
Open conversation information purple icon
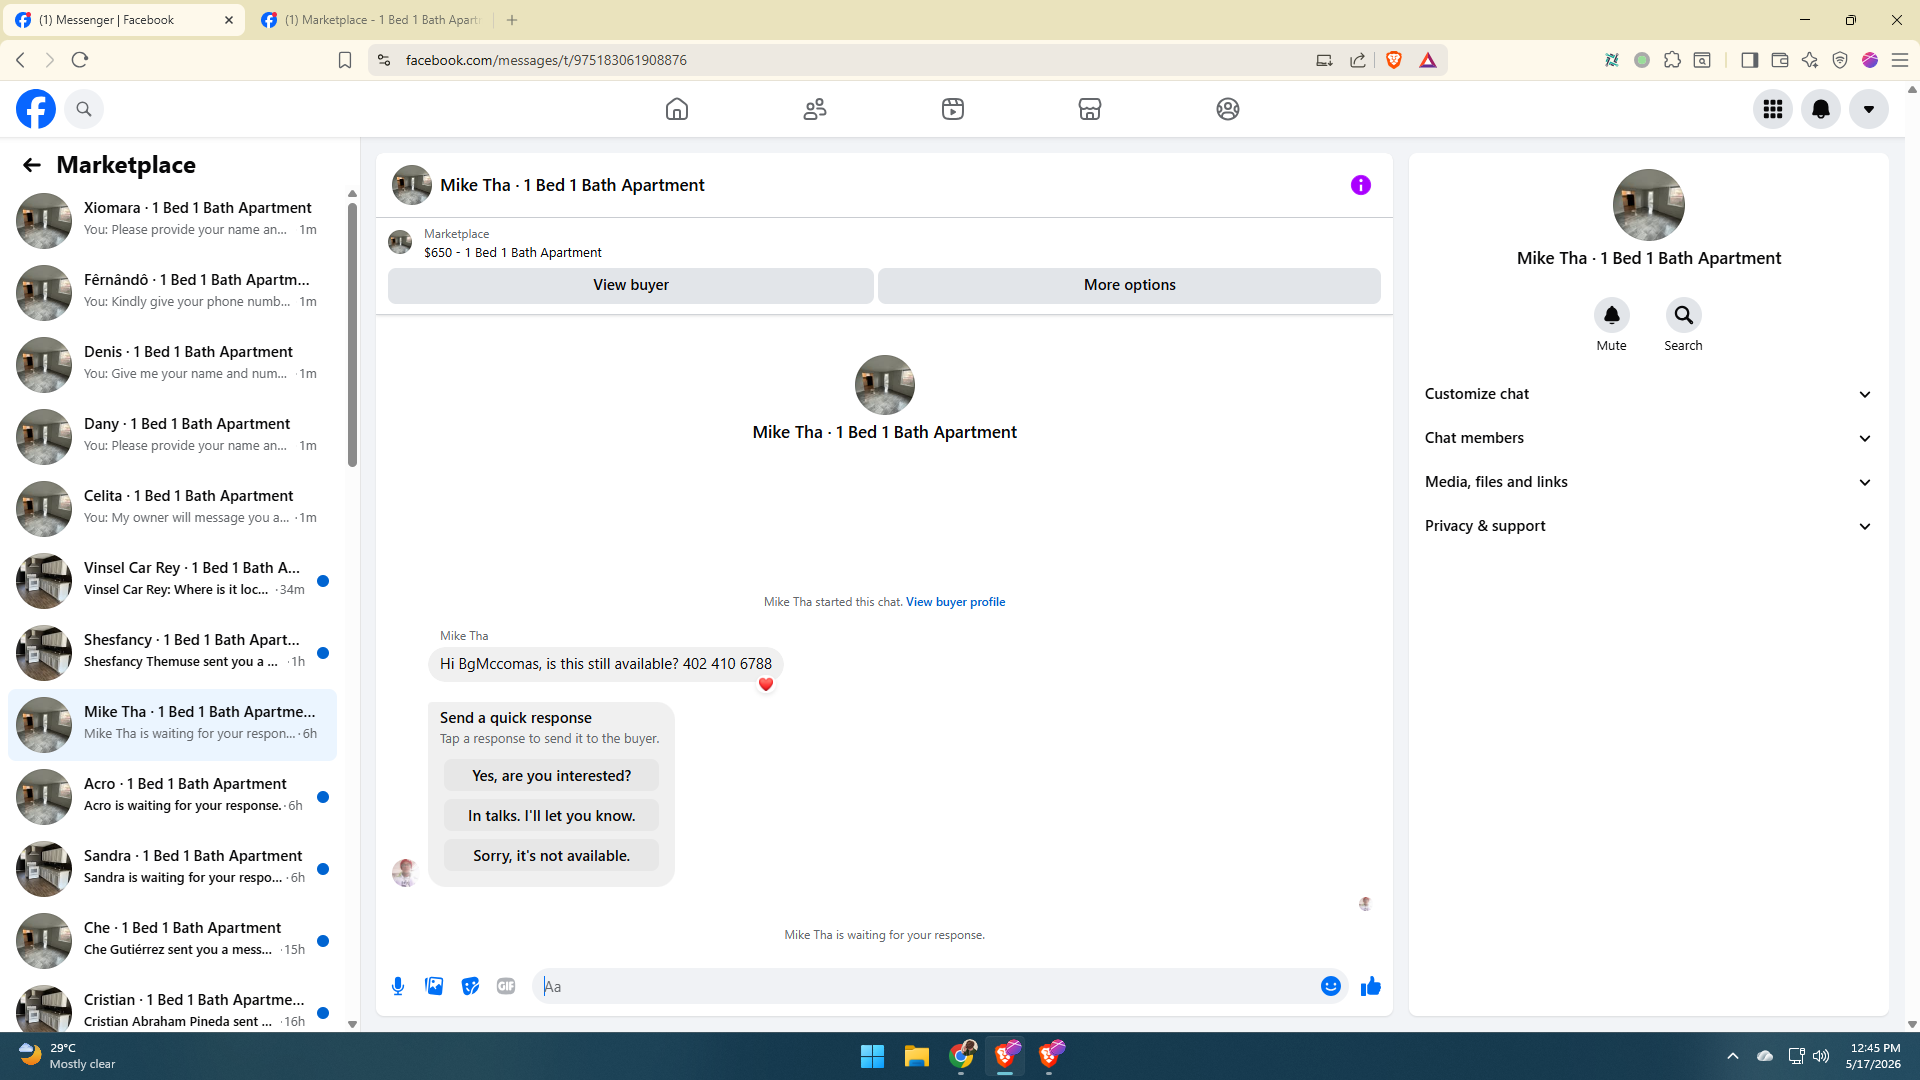point(1361,185)
